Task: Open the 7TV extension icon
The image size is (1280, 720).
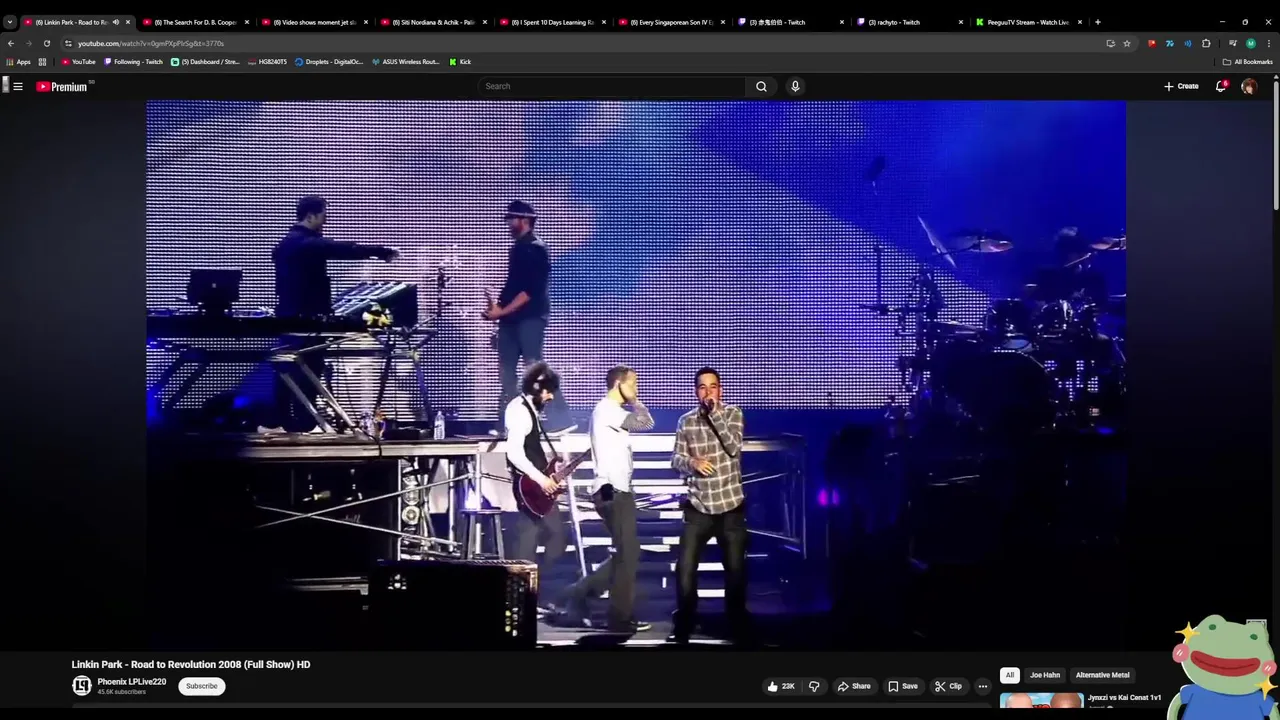Action: pyautogui.click(x=1170, y=43)
